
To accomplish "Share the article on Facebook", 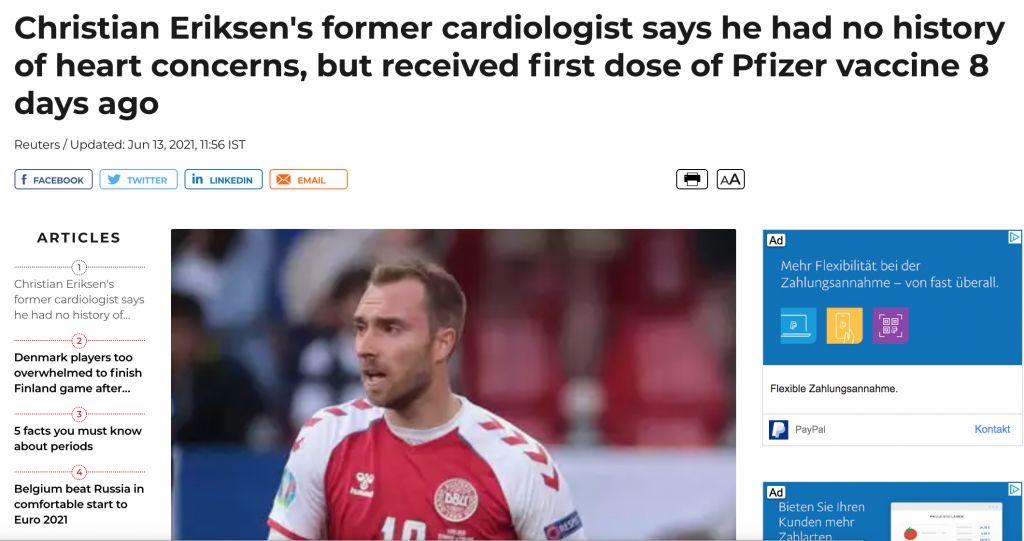I will click(x=54, y=180).
